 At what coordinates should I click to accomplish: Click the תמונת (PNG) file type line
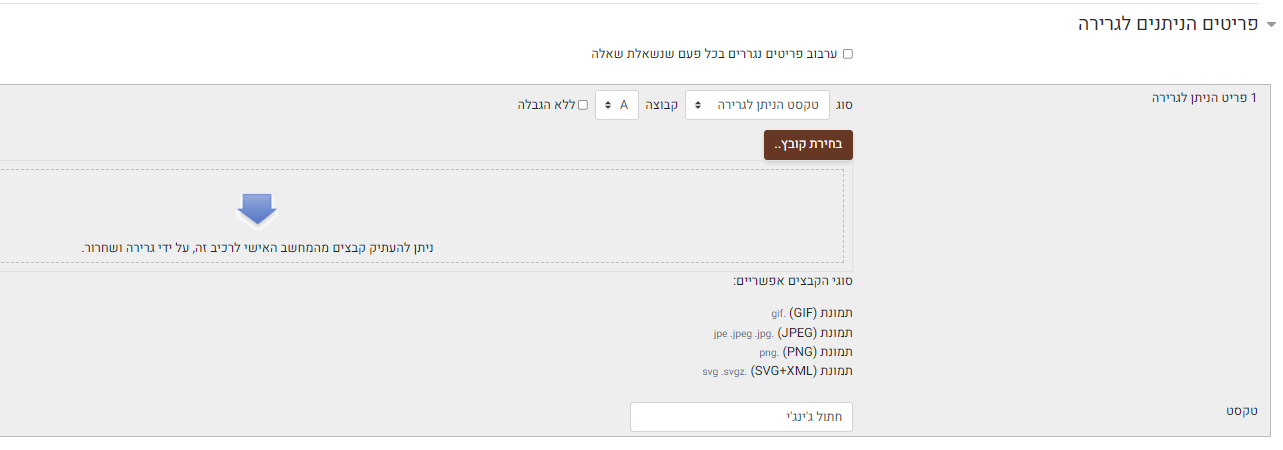click(x=806, y=352)
